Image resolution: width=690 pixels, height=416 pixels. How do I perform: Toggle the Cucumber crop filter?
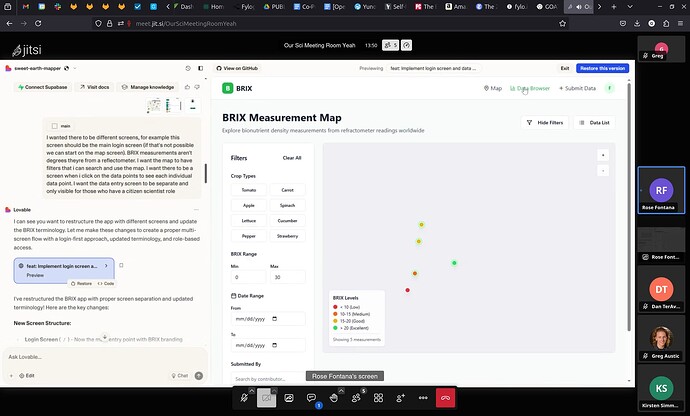point(287,221)
